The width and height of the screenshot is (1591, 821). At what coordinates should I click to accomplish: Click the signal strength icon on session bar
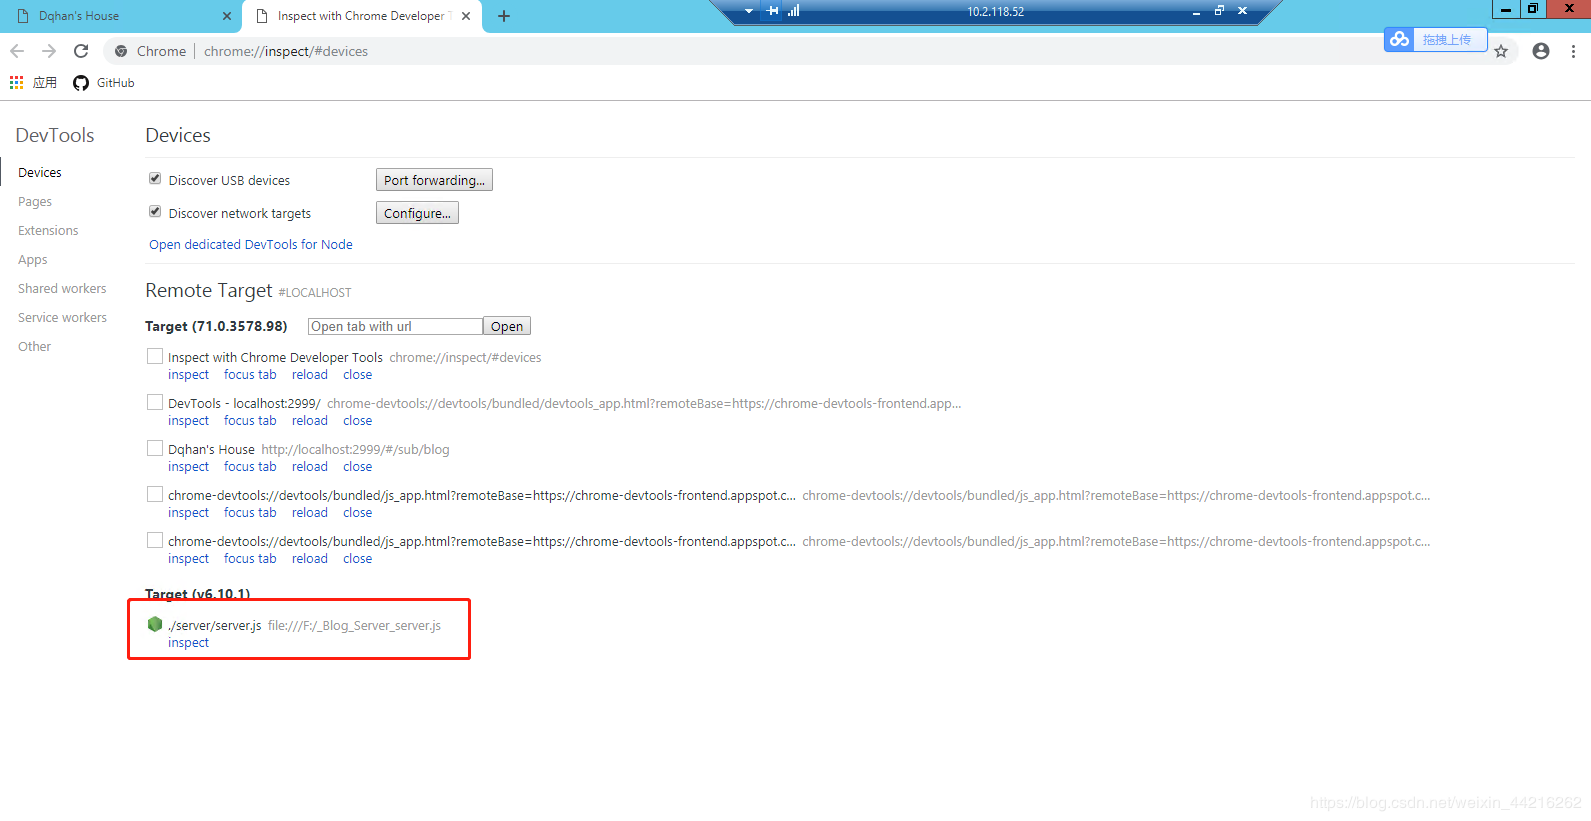(x=793, y=11)
